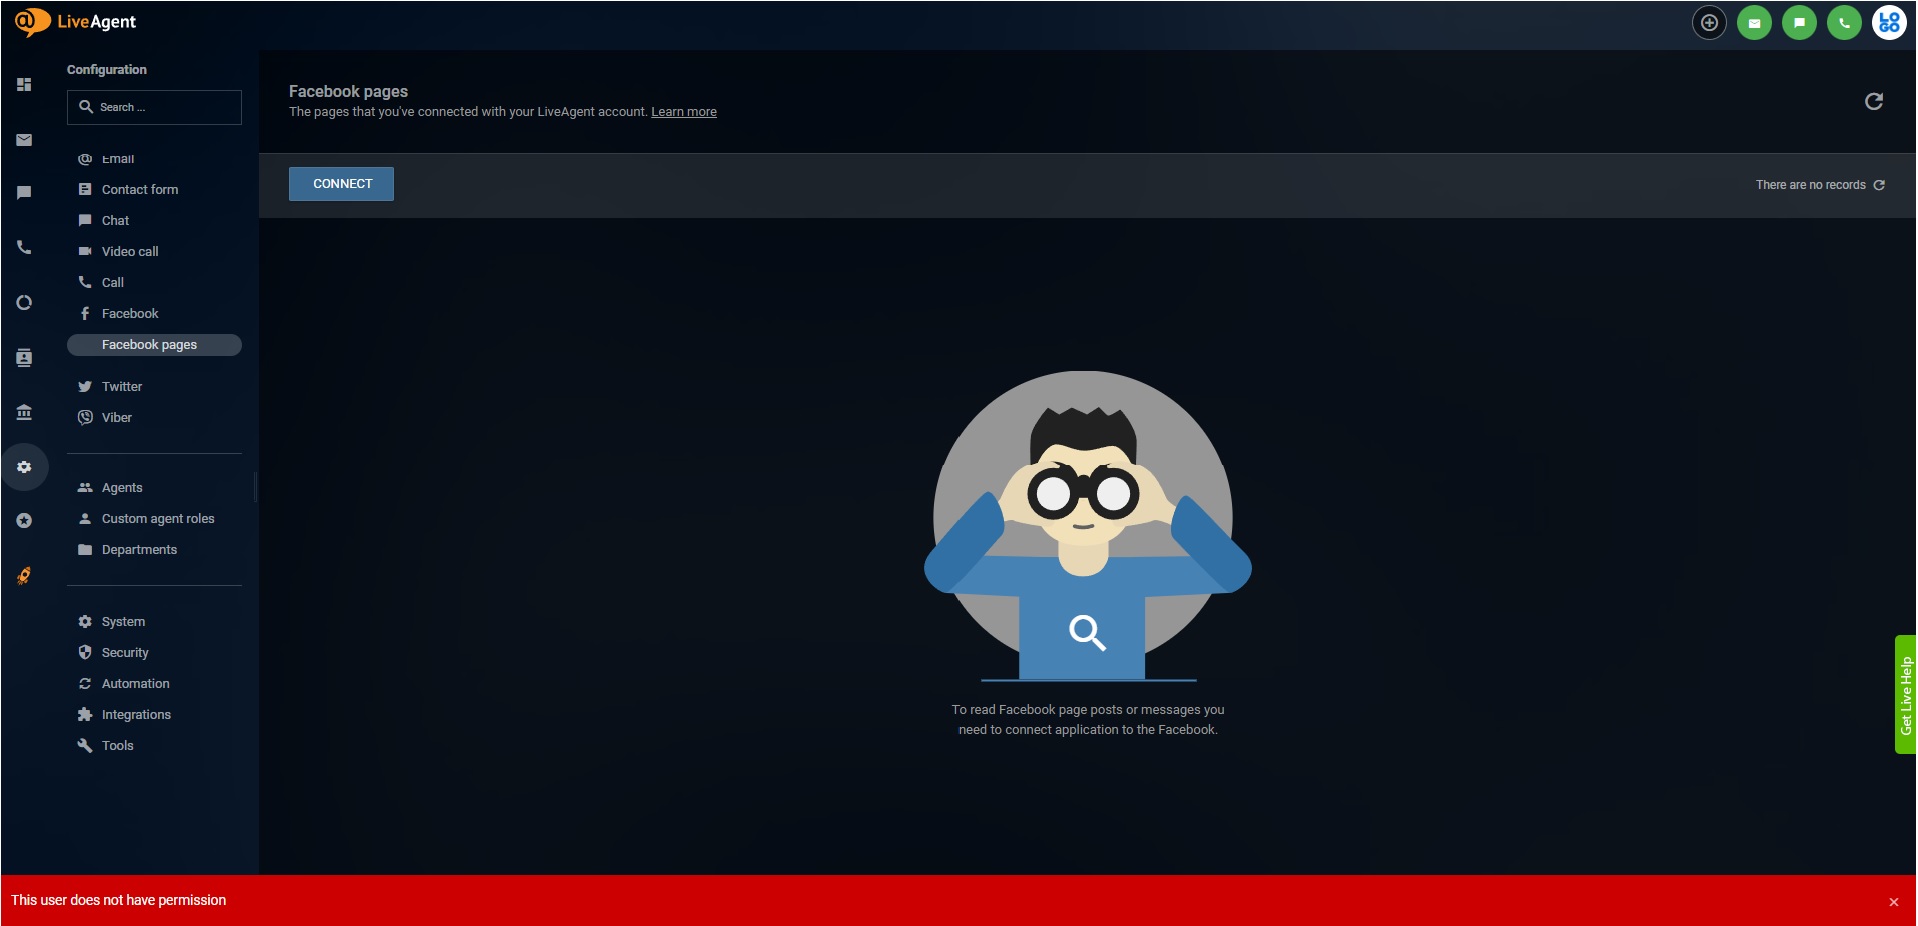Click the CONNECT button

tap(341, 184)
